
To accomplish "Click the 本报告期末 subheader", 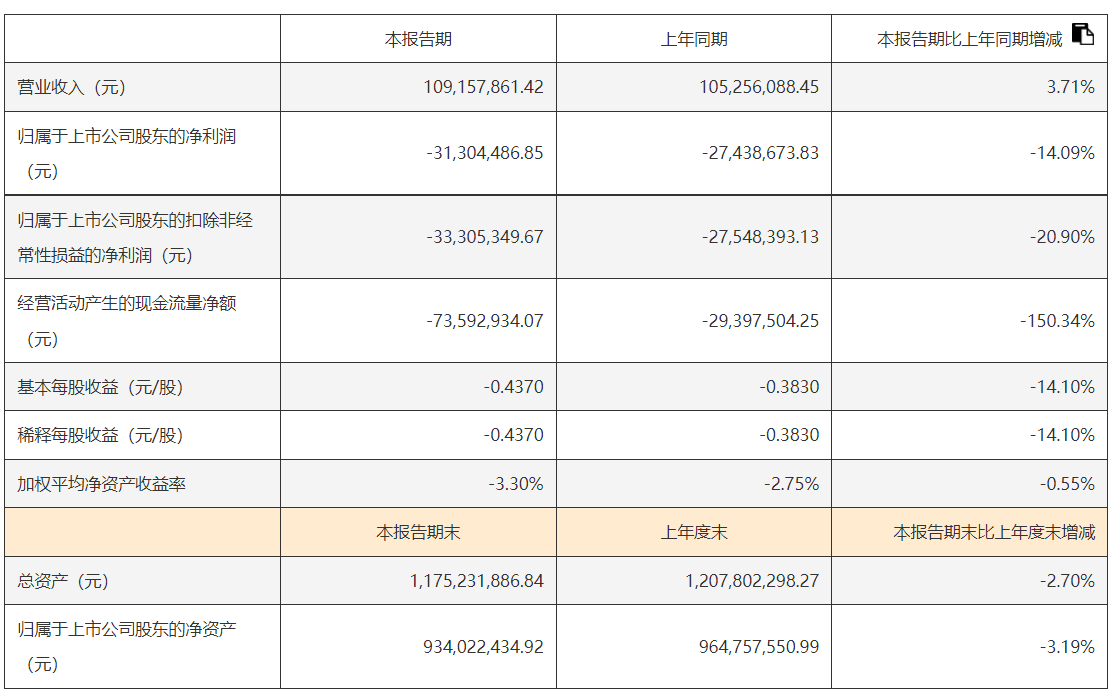I will (418, 533).
